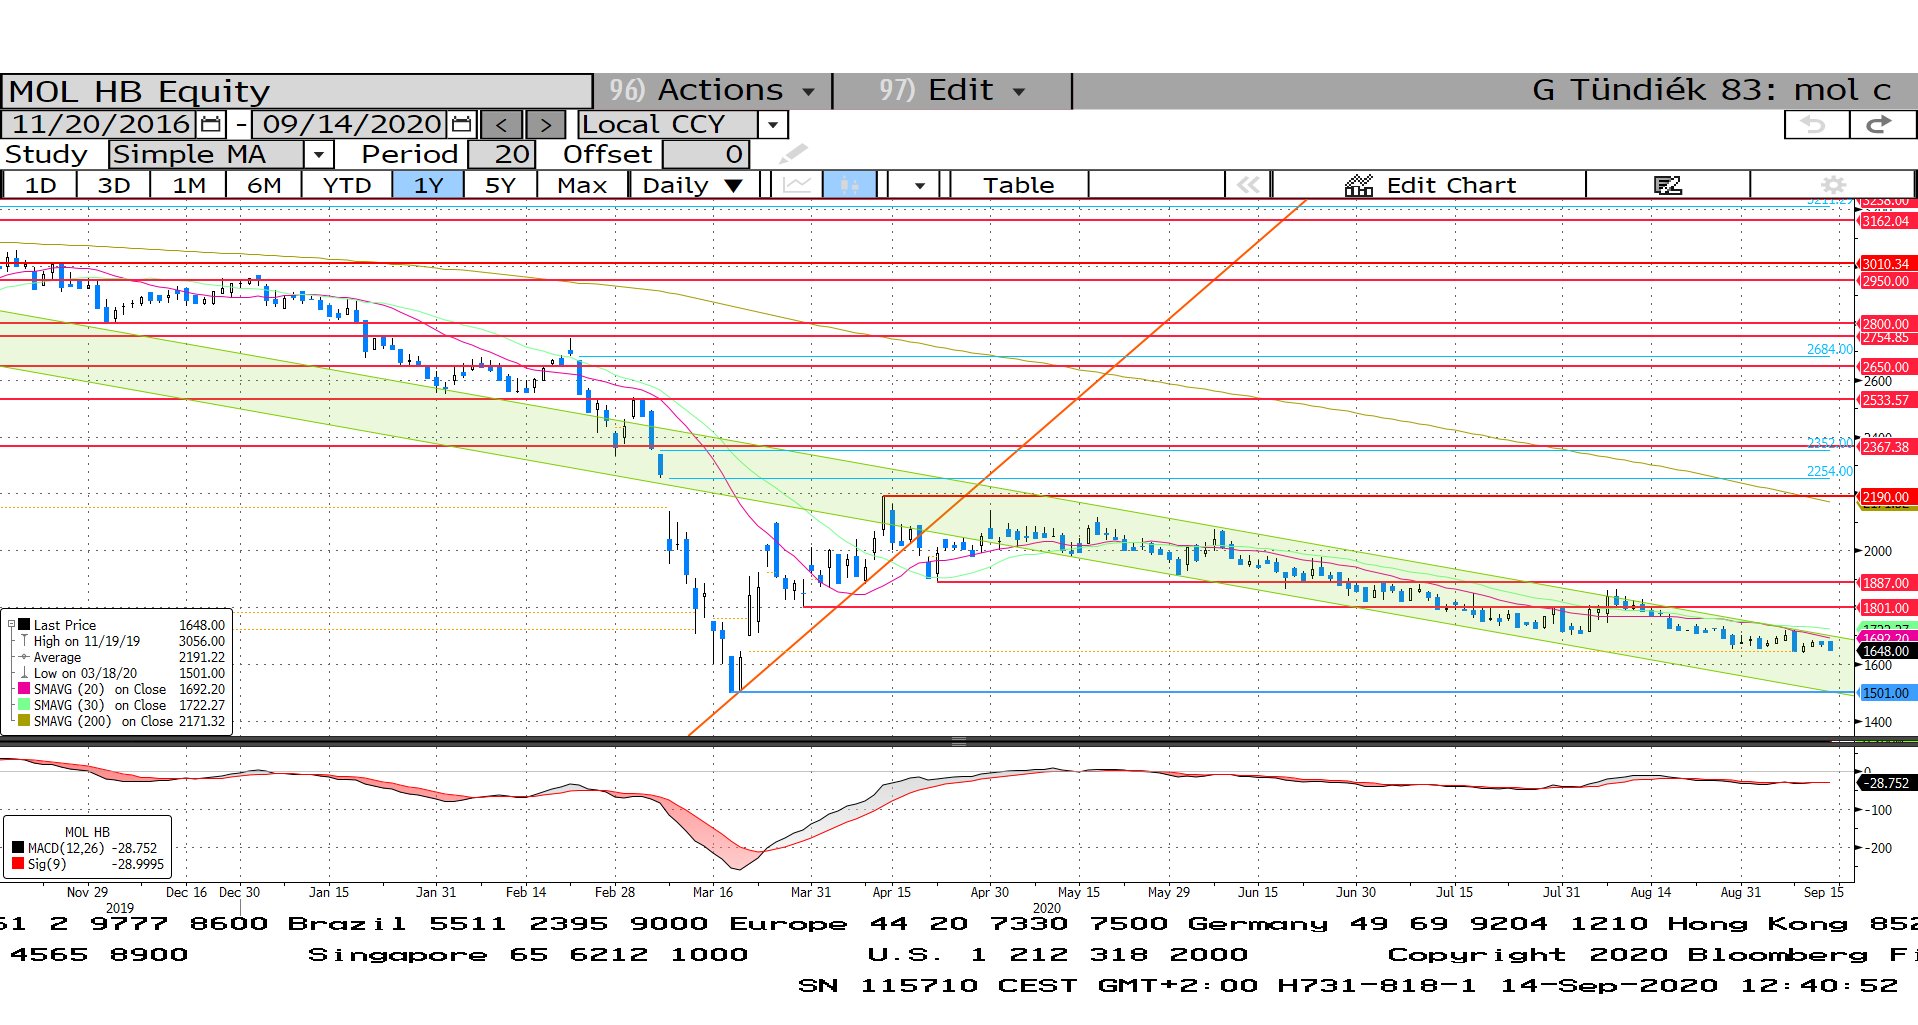Click the undo arrow icon

1815,124
